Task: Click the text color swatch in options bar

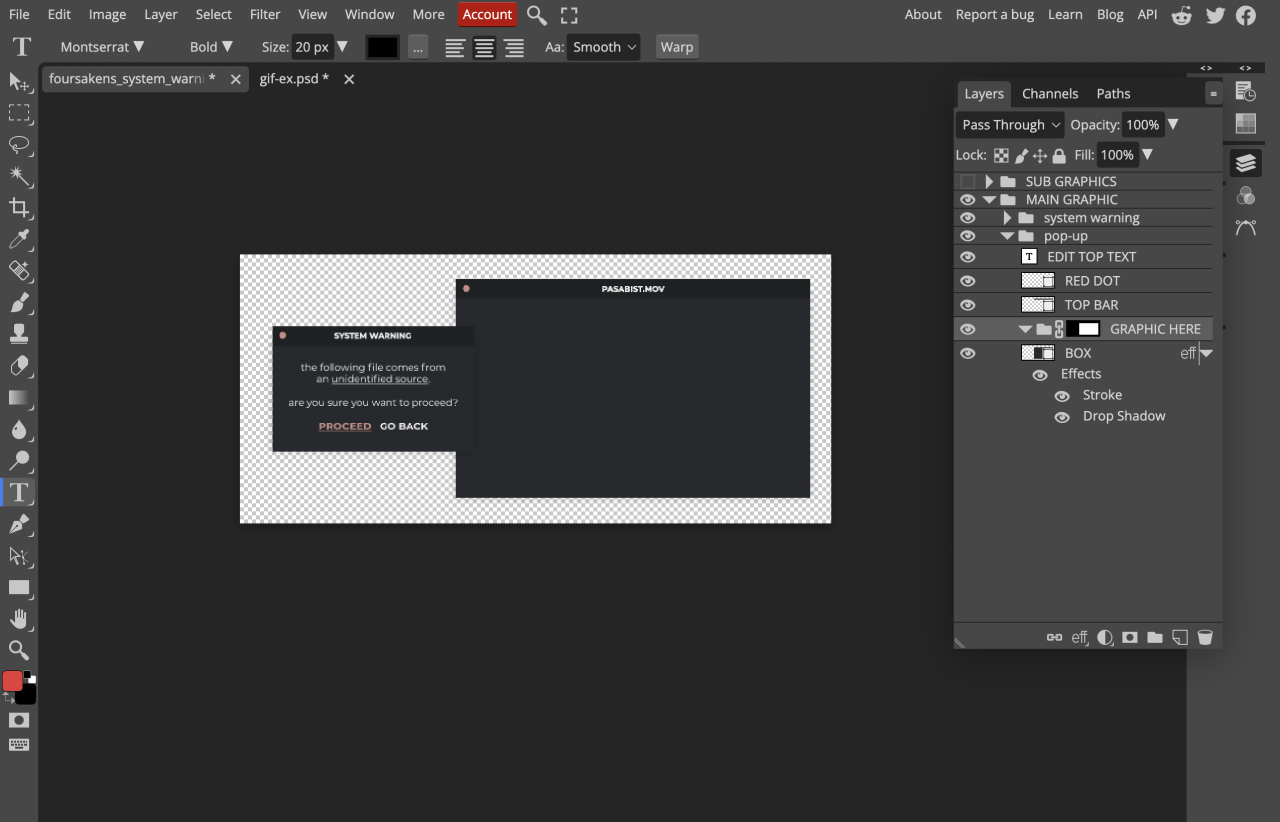Action: point(382,47)
